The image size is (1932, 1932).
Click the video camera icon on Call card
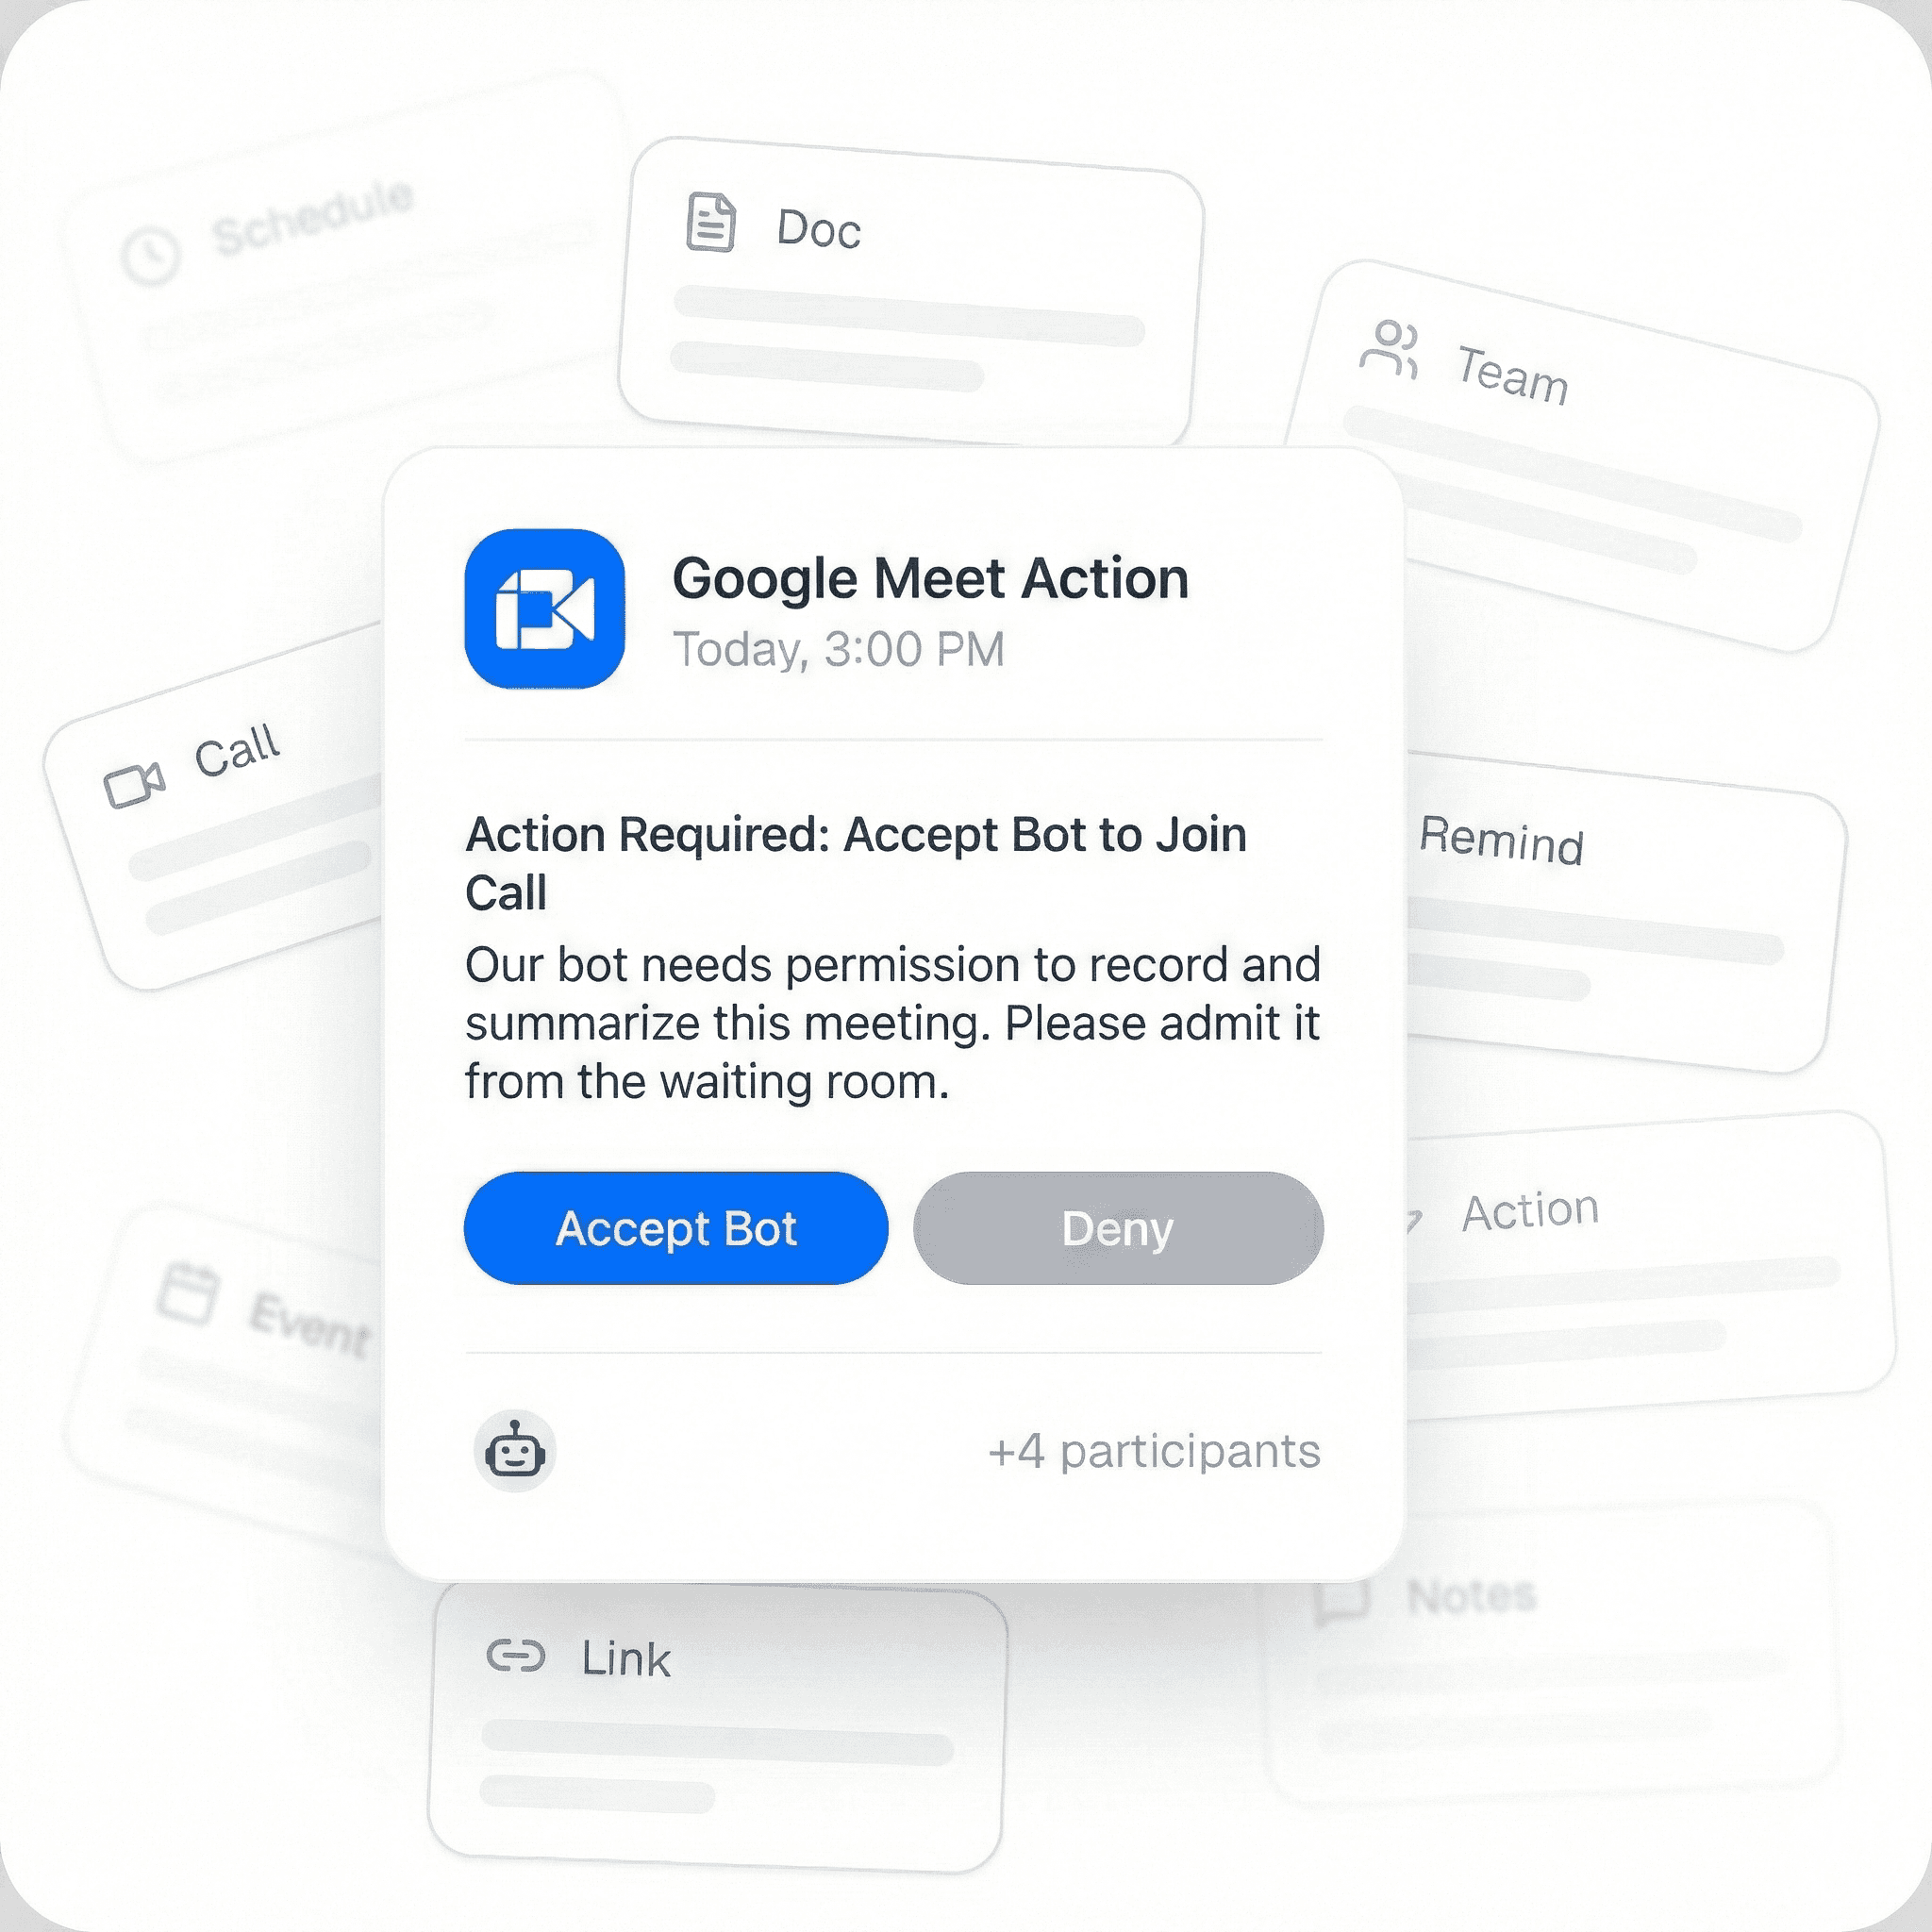(x=134, y=785)
